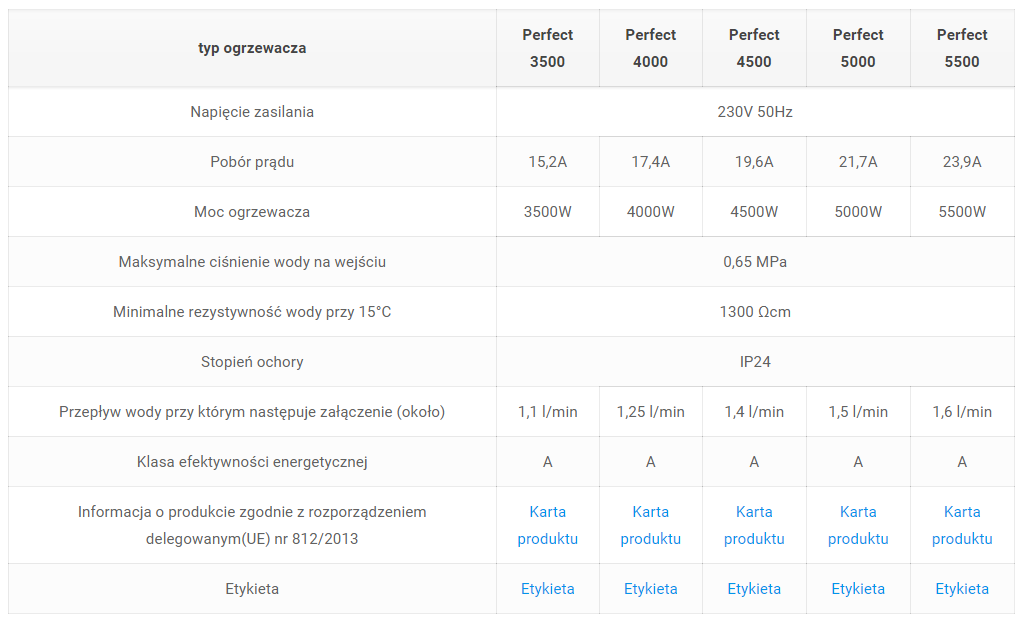Open Karta produktu for Perfect 5000
This screenshot has height=632, width=1025.
858,525
